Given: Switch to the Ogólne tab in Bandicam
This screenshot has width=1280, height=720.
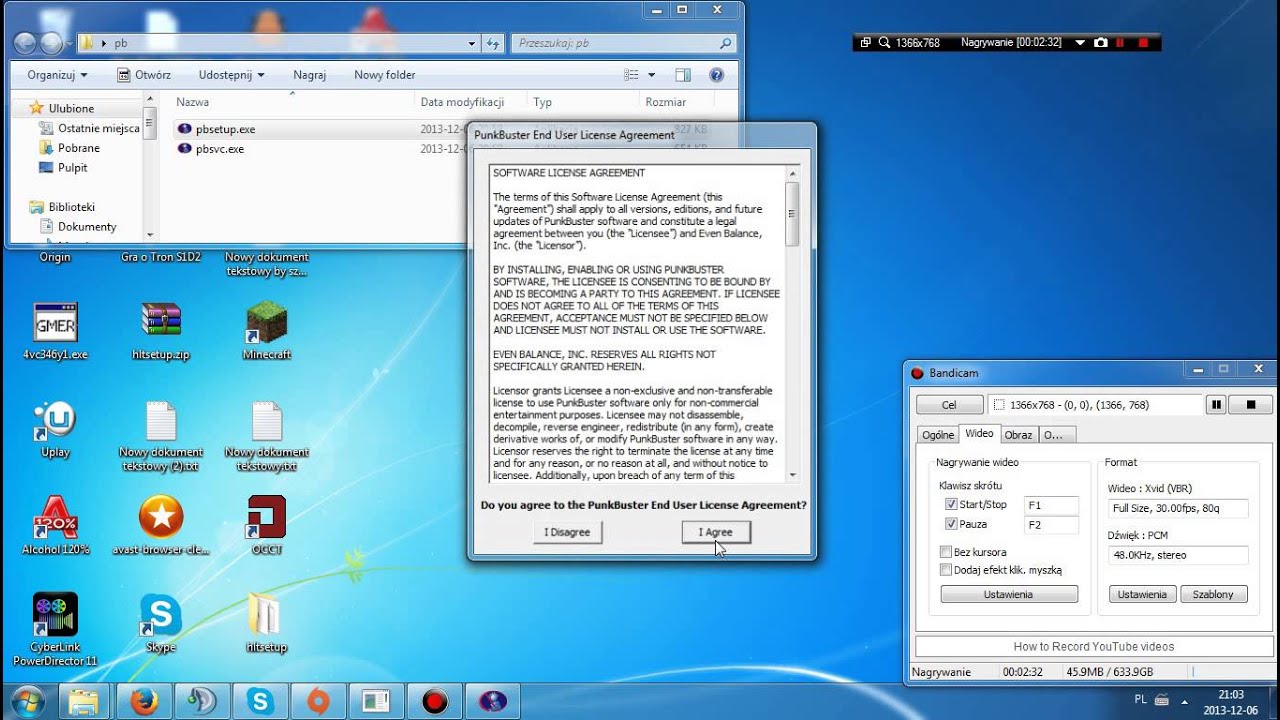Looking at the screenshot, I should click(x=938, y=435).
